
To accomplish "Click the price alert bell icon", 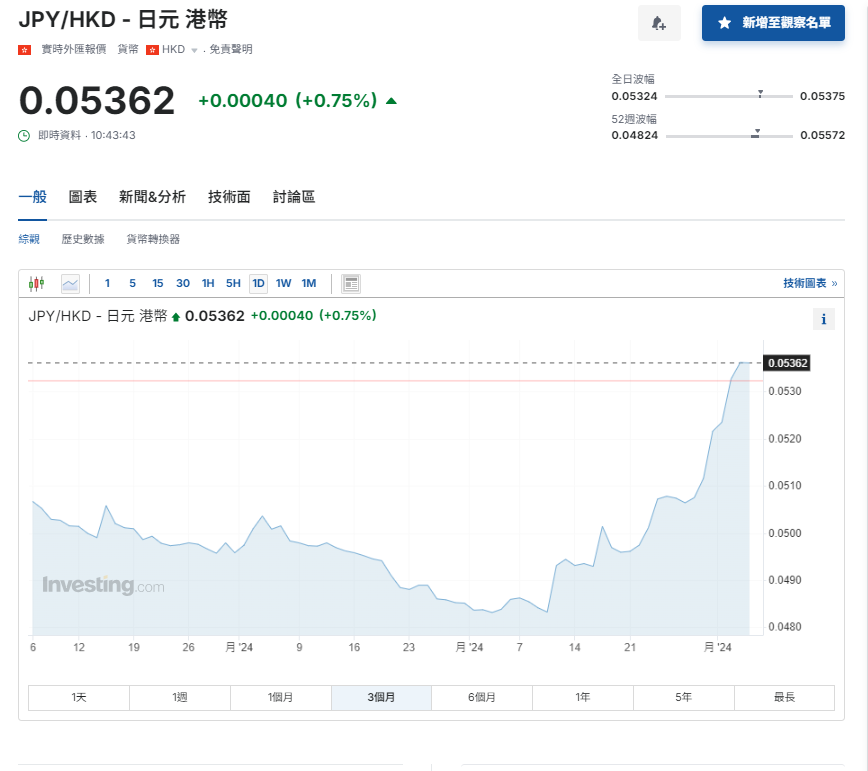I will 659,23.
